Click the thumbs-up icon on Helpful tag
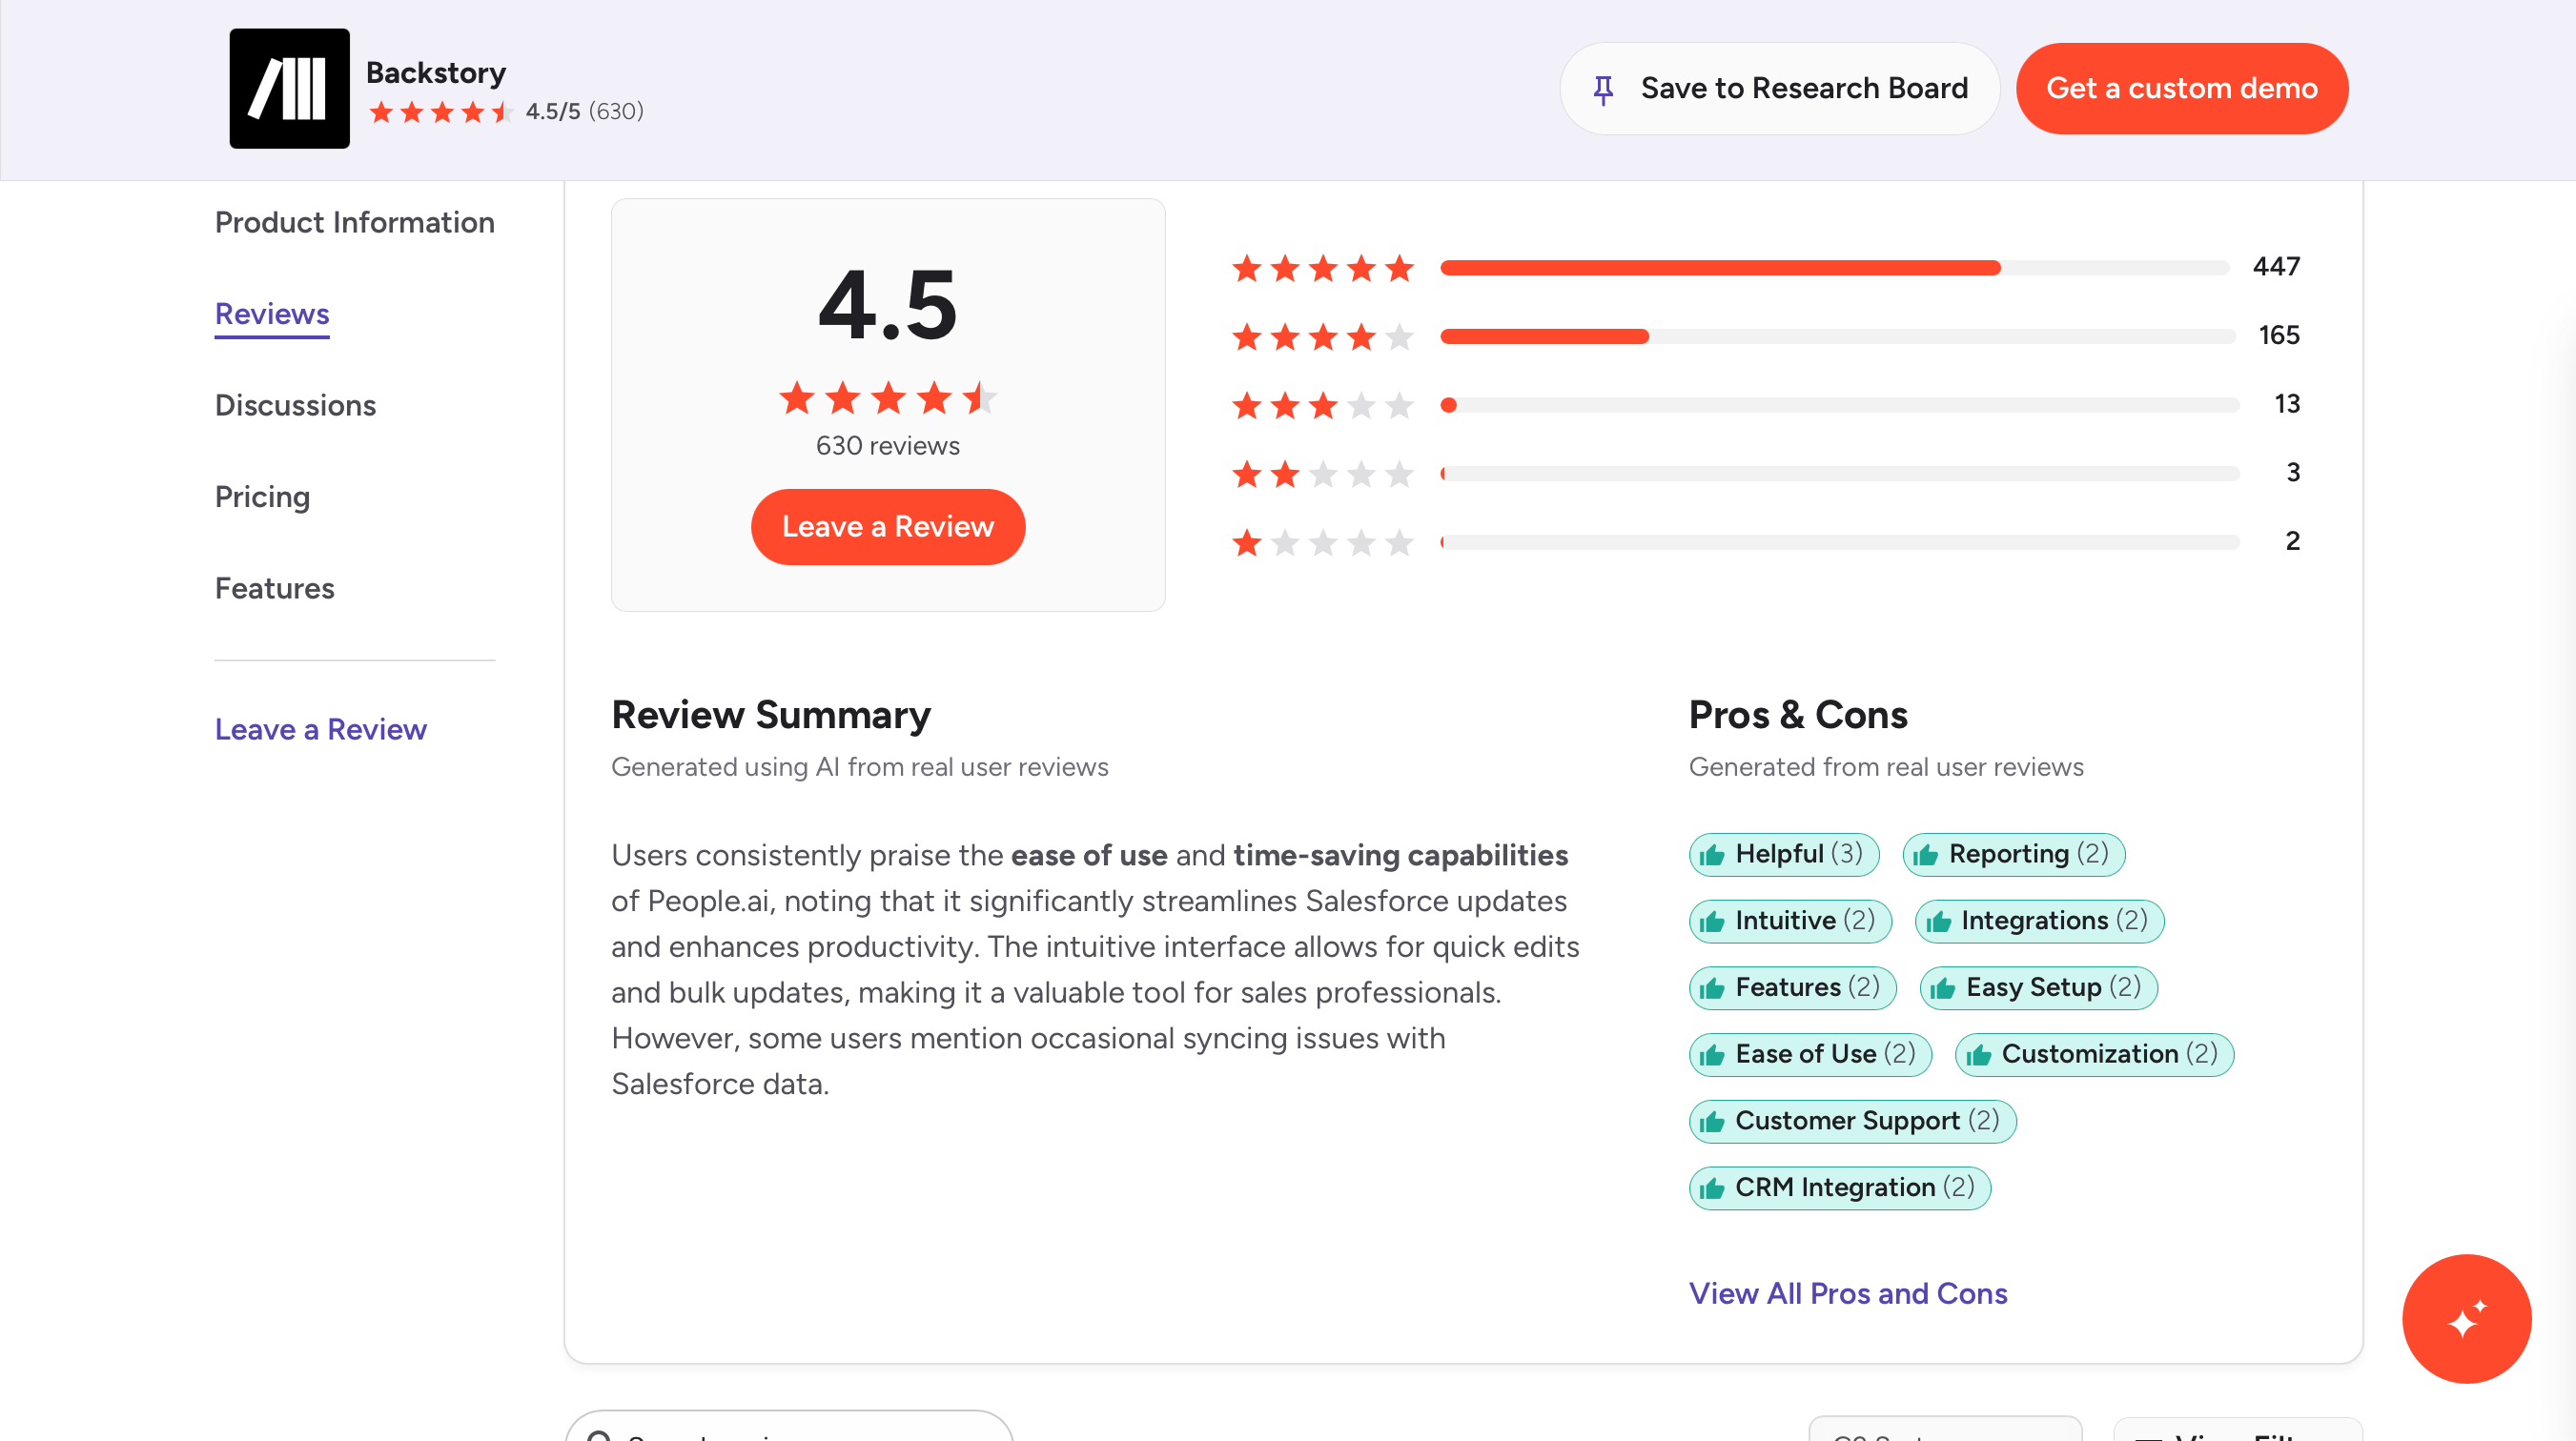The height and width of the screenshot is (1441, 2576). coord(1712,855)
